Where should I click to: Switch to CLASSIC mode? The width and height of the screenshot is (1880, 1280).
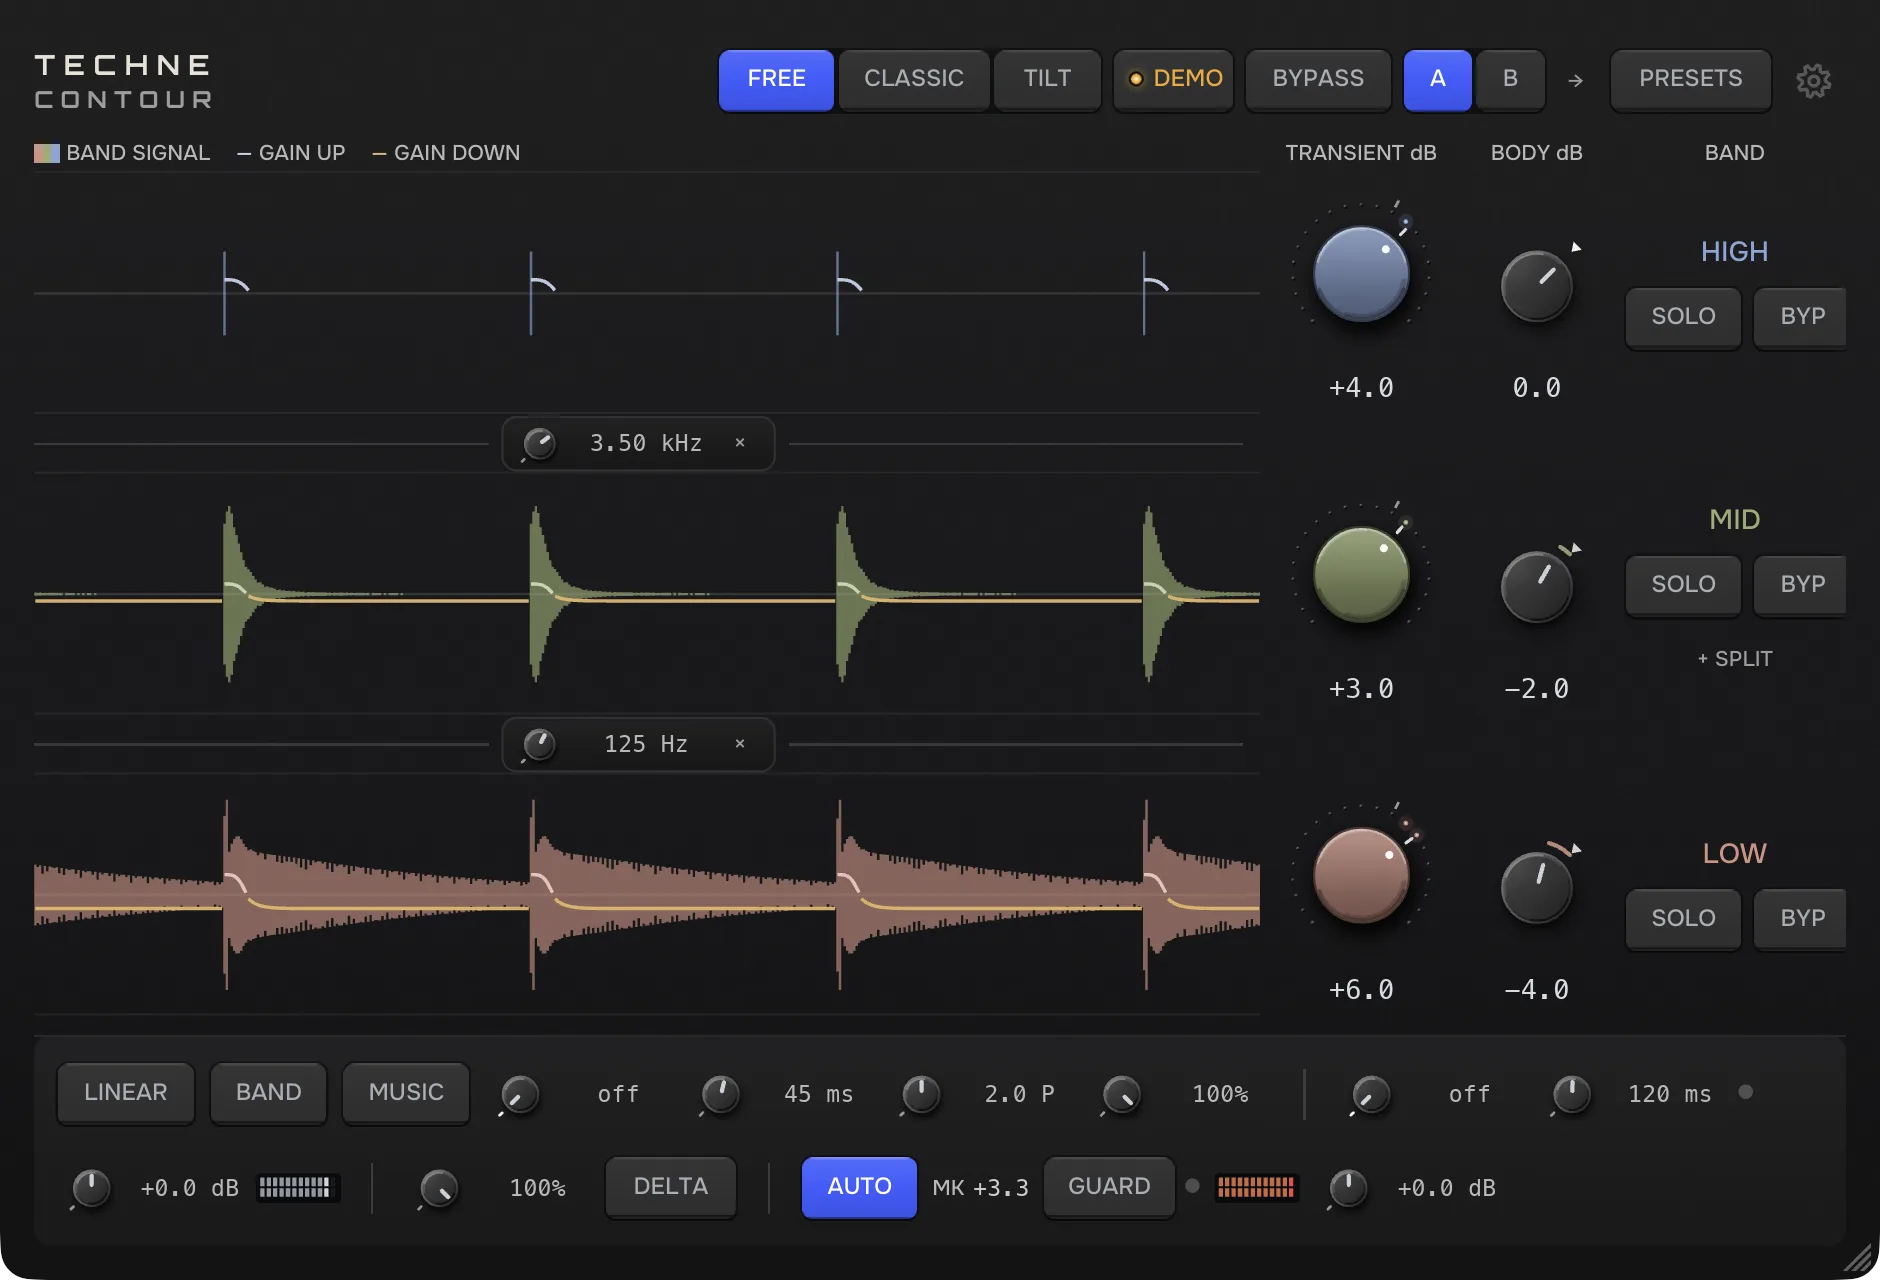(x=914, y=80)
